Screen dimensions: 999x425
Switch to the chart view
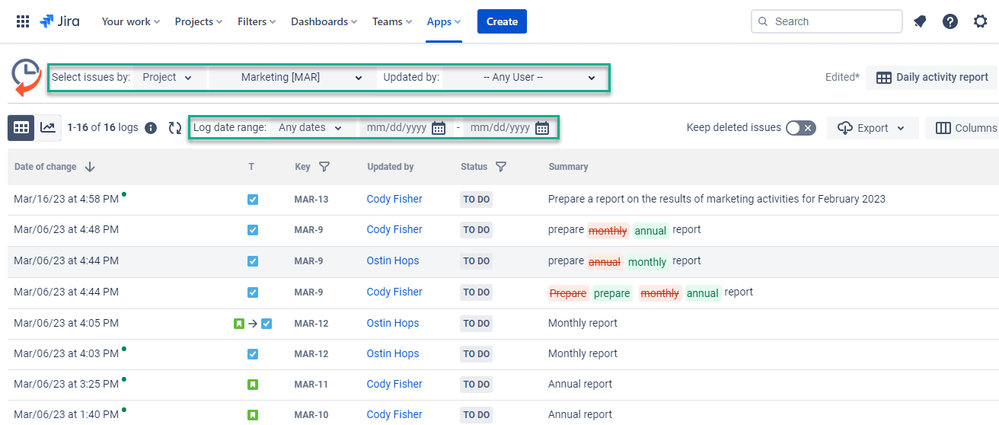tap(48, 128)
